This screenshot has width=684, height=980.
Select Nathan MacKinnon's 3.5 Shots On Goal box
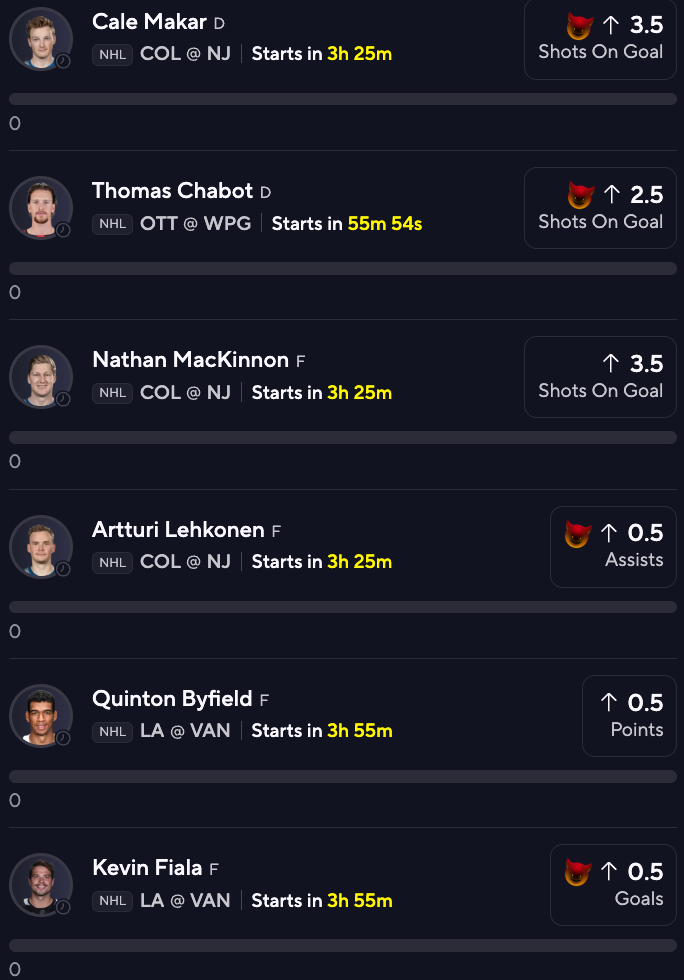pos(600,377)
